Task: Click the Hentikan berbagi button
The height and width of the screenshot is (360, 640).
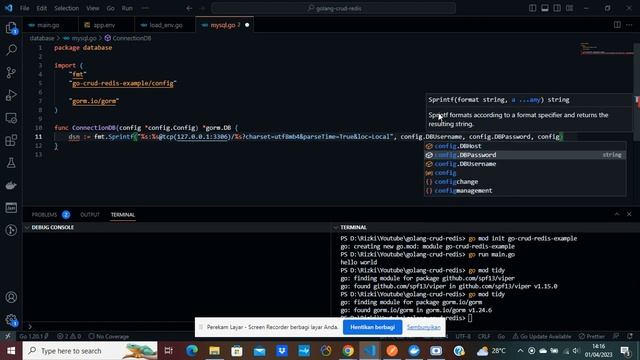Action: tap(372, 327)
